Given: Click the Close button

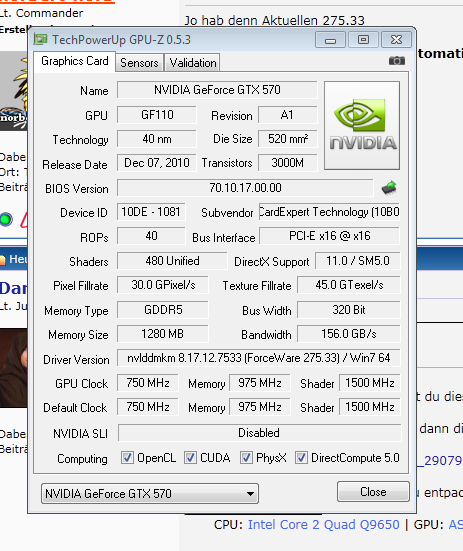Looking at the screenshot, I should 373,491.
